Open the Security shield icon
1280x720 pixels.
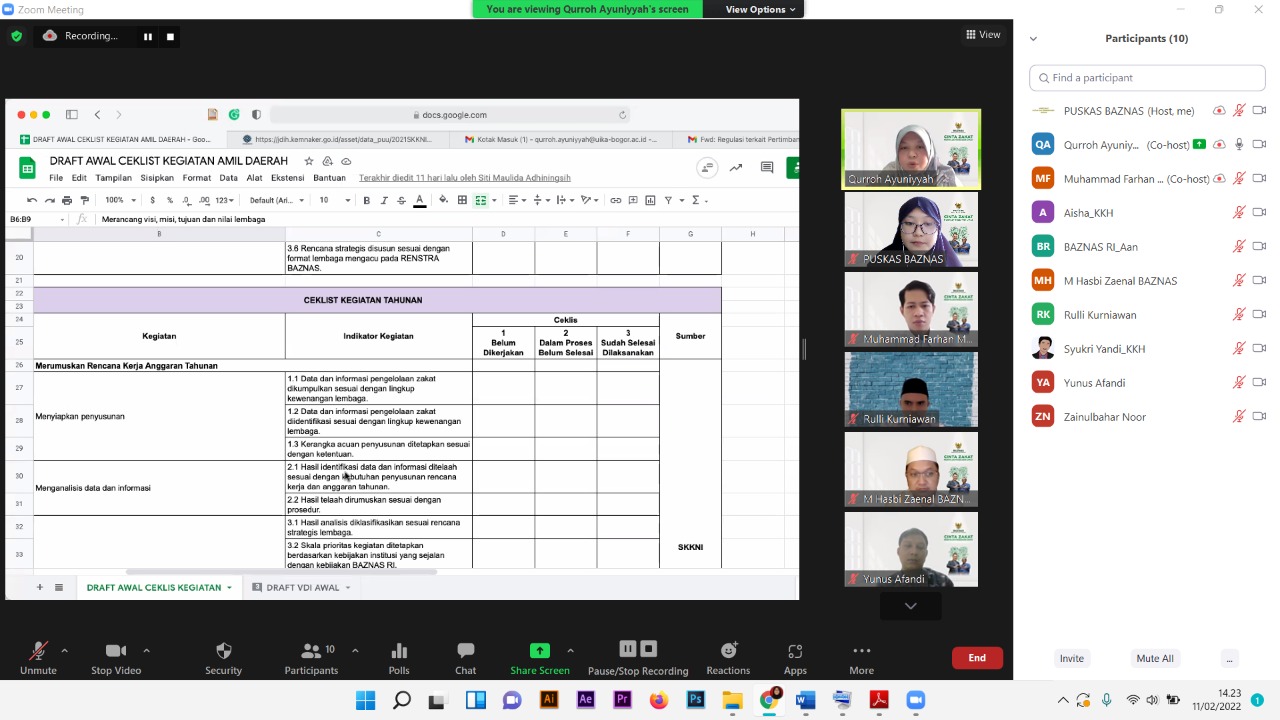[223, 651]
